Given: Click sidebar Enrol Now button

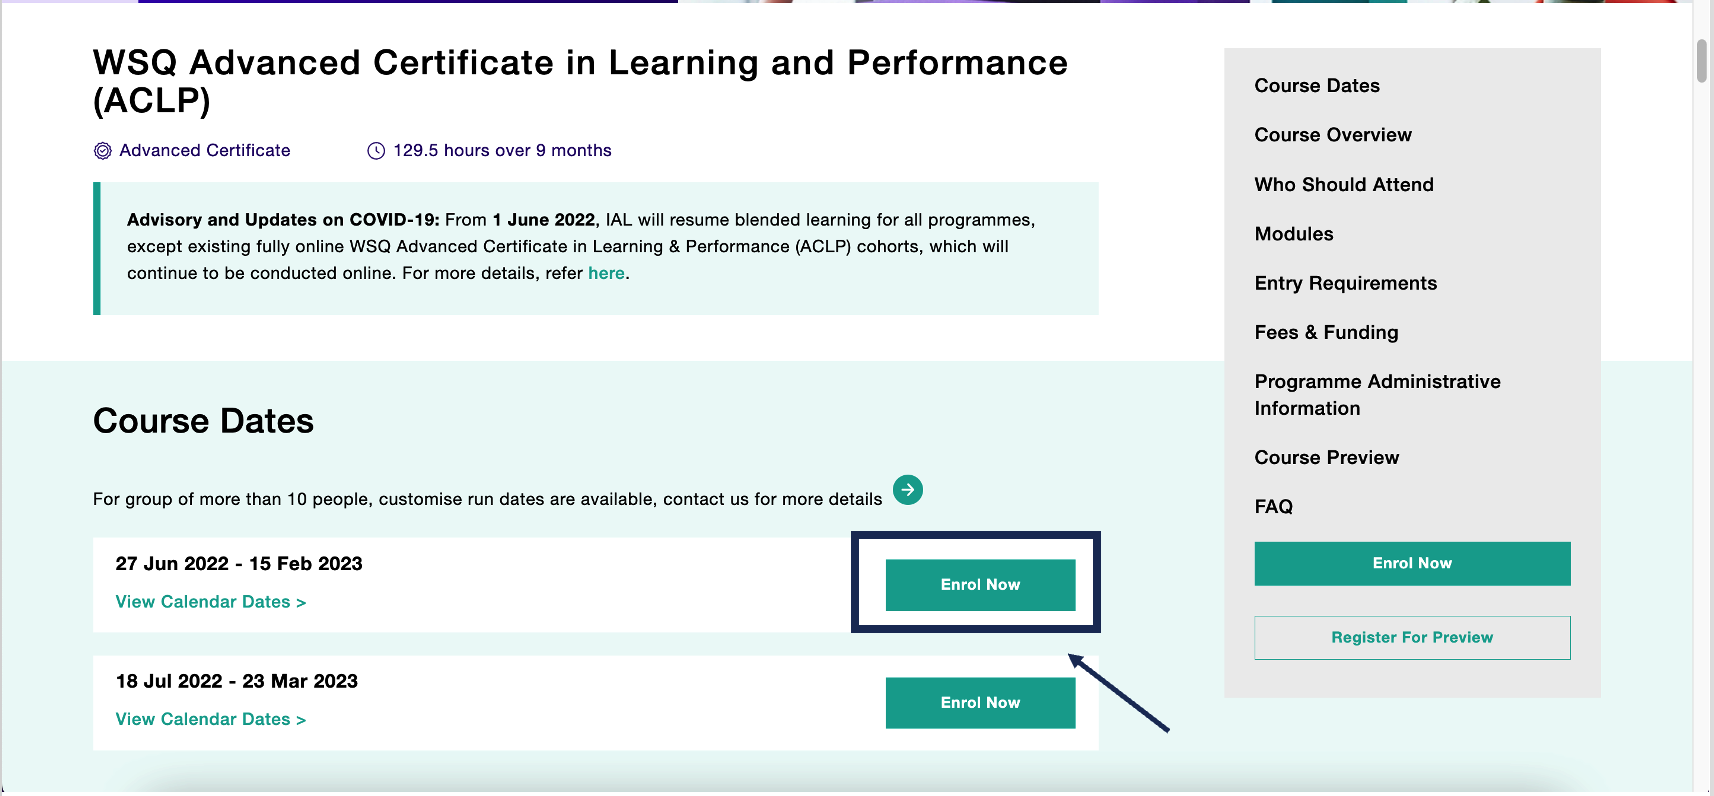Looking at the screenshot, I should click(1412, 564).
